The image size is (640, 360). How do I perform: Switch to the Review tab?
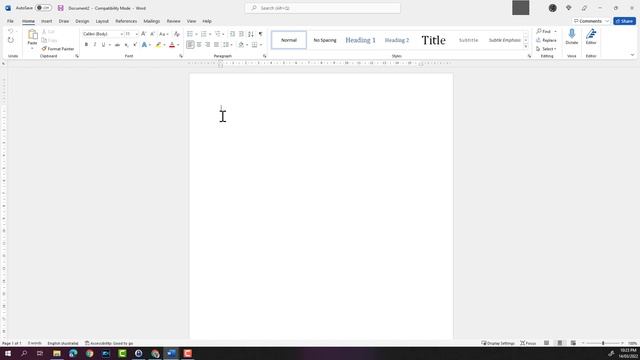tap(173, 21)
